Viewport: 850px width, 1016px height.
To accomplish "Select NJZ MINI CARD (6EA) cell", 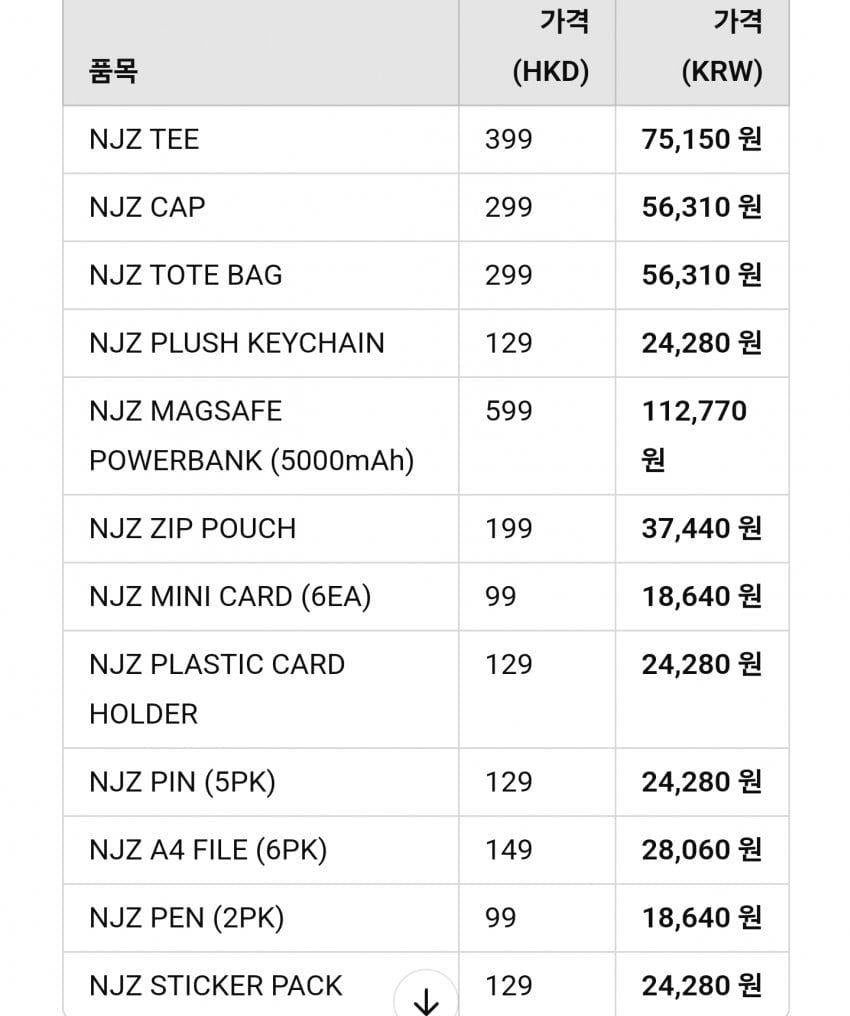I will (230, 596).
